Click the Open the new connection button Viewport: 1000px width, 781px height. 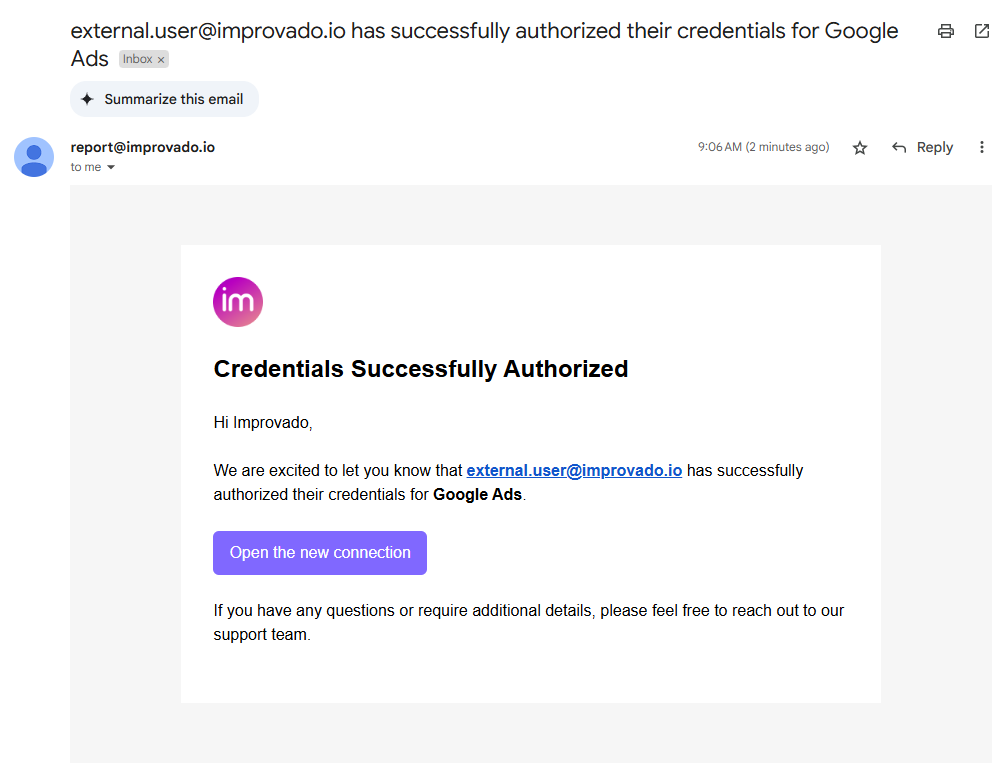[x=320, y=553]
